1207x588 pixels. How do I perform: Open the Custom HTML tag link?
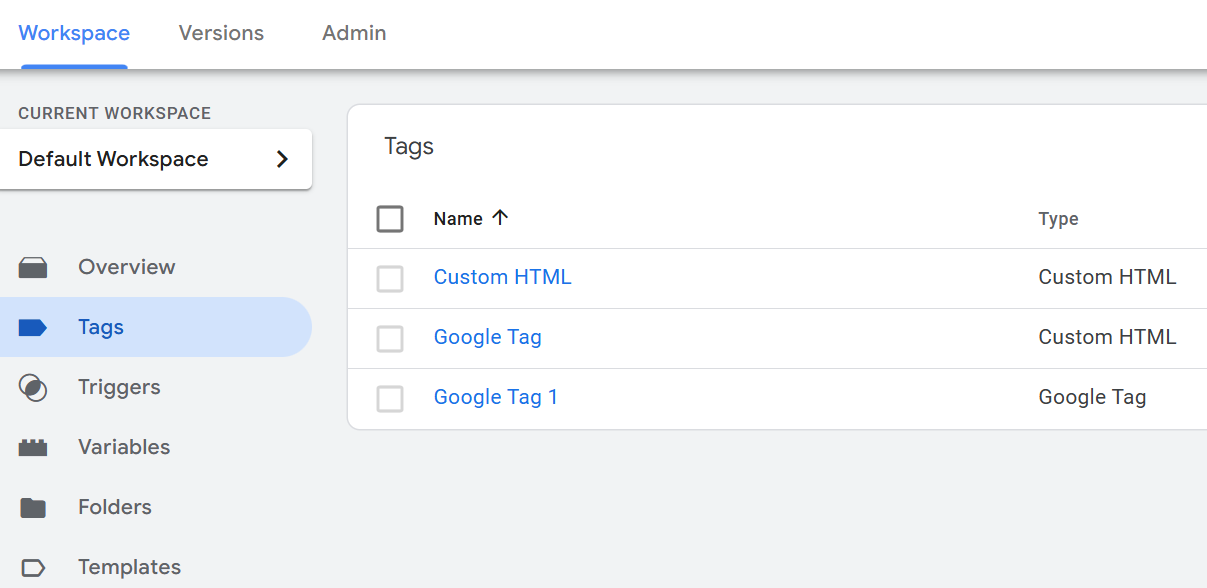coord(502,277)
